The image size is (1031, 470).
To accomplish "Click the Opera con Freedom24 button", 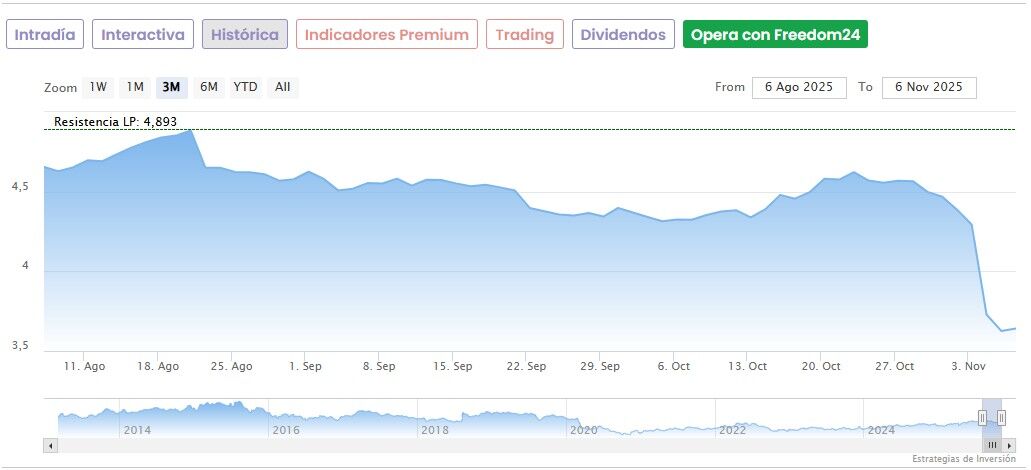I will [775, 35].
